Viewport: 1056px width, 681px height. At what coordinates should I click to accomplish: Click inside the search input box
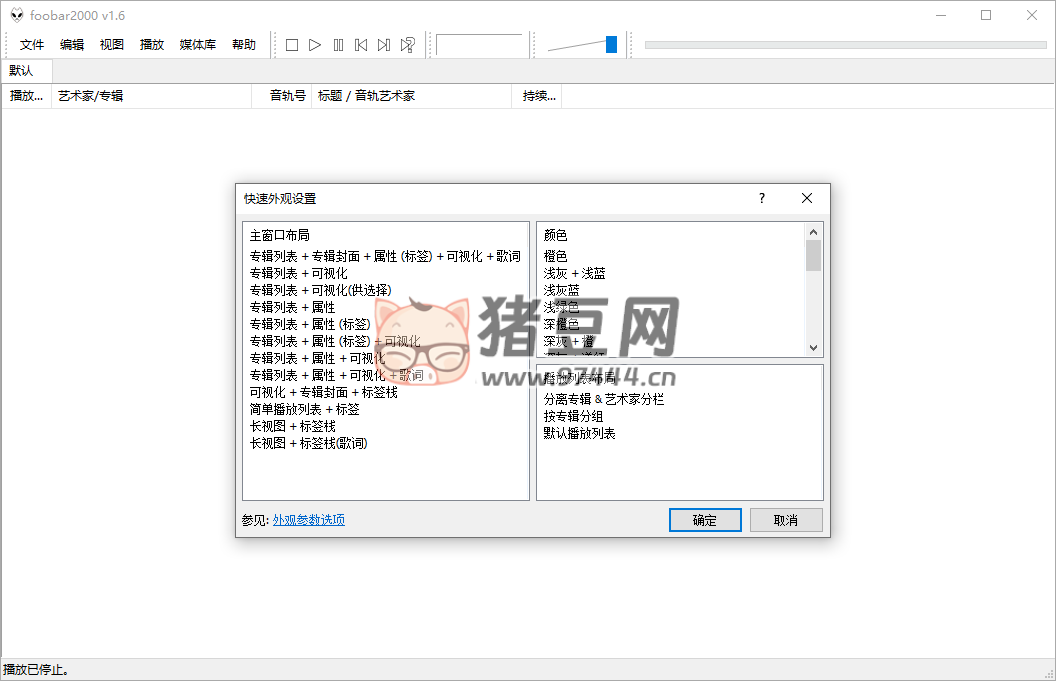pyautogui.click(x=480, y=44)
